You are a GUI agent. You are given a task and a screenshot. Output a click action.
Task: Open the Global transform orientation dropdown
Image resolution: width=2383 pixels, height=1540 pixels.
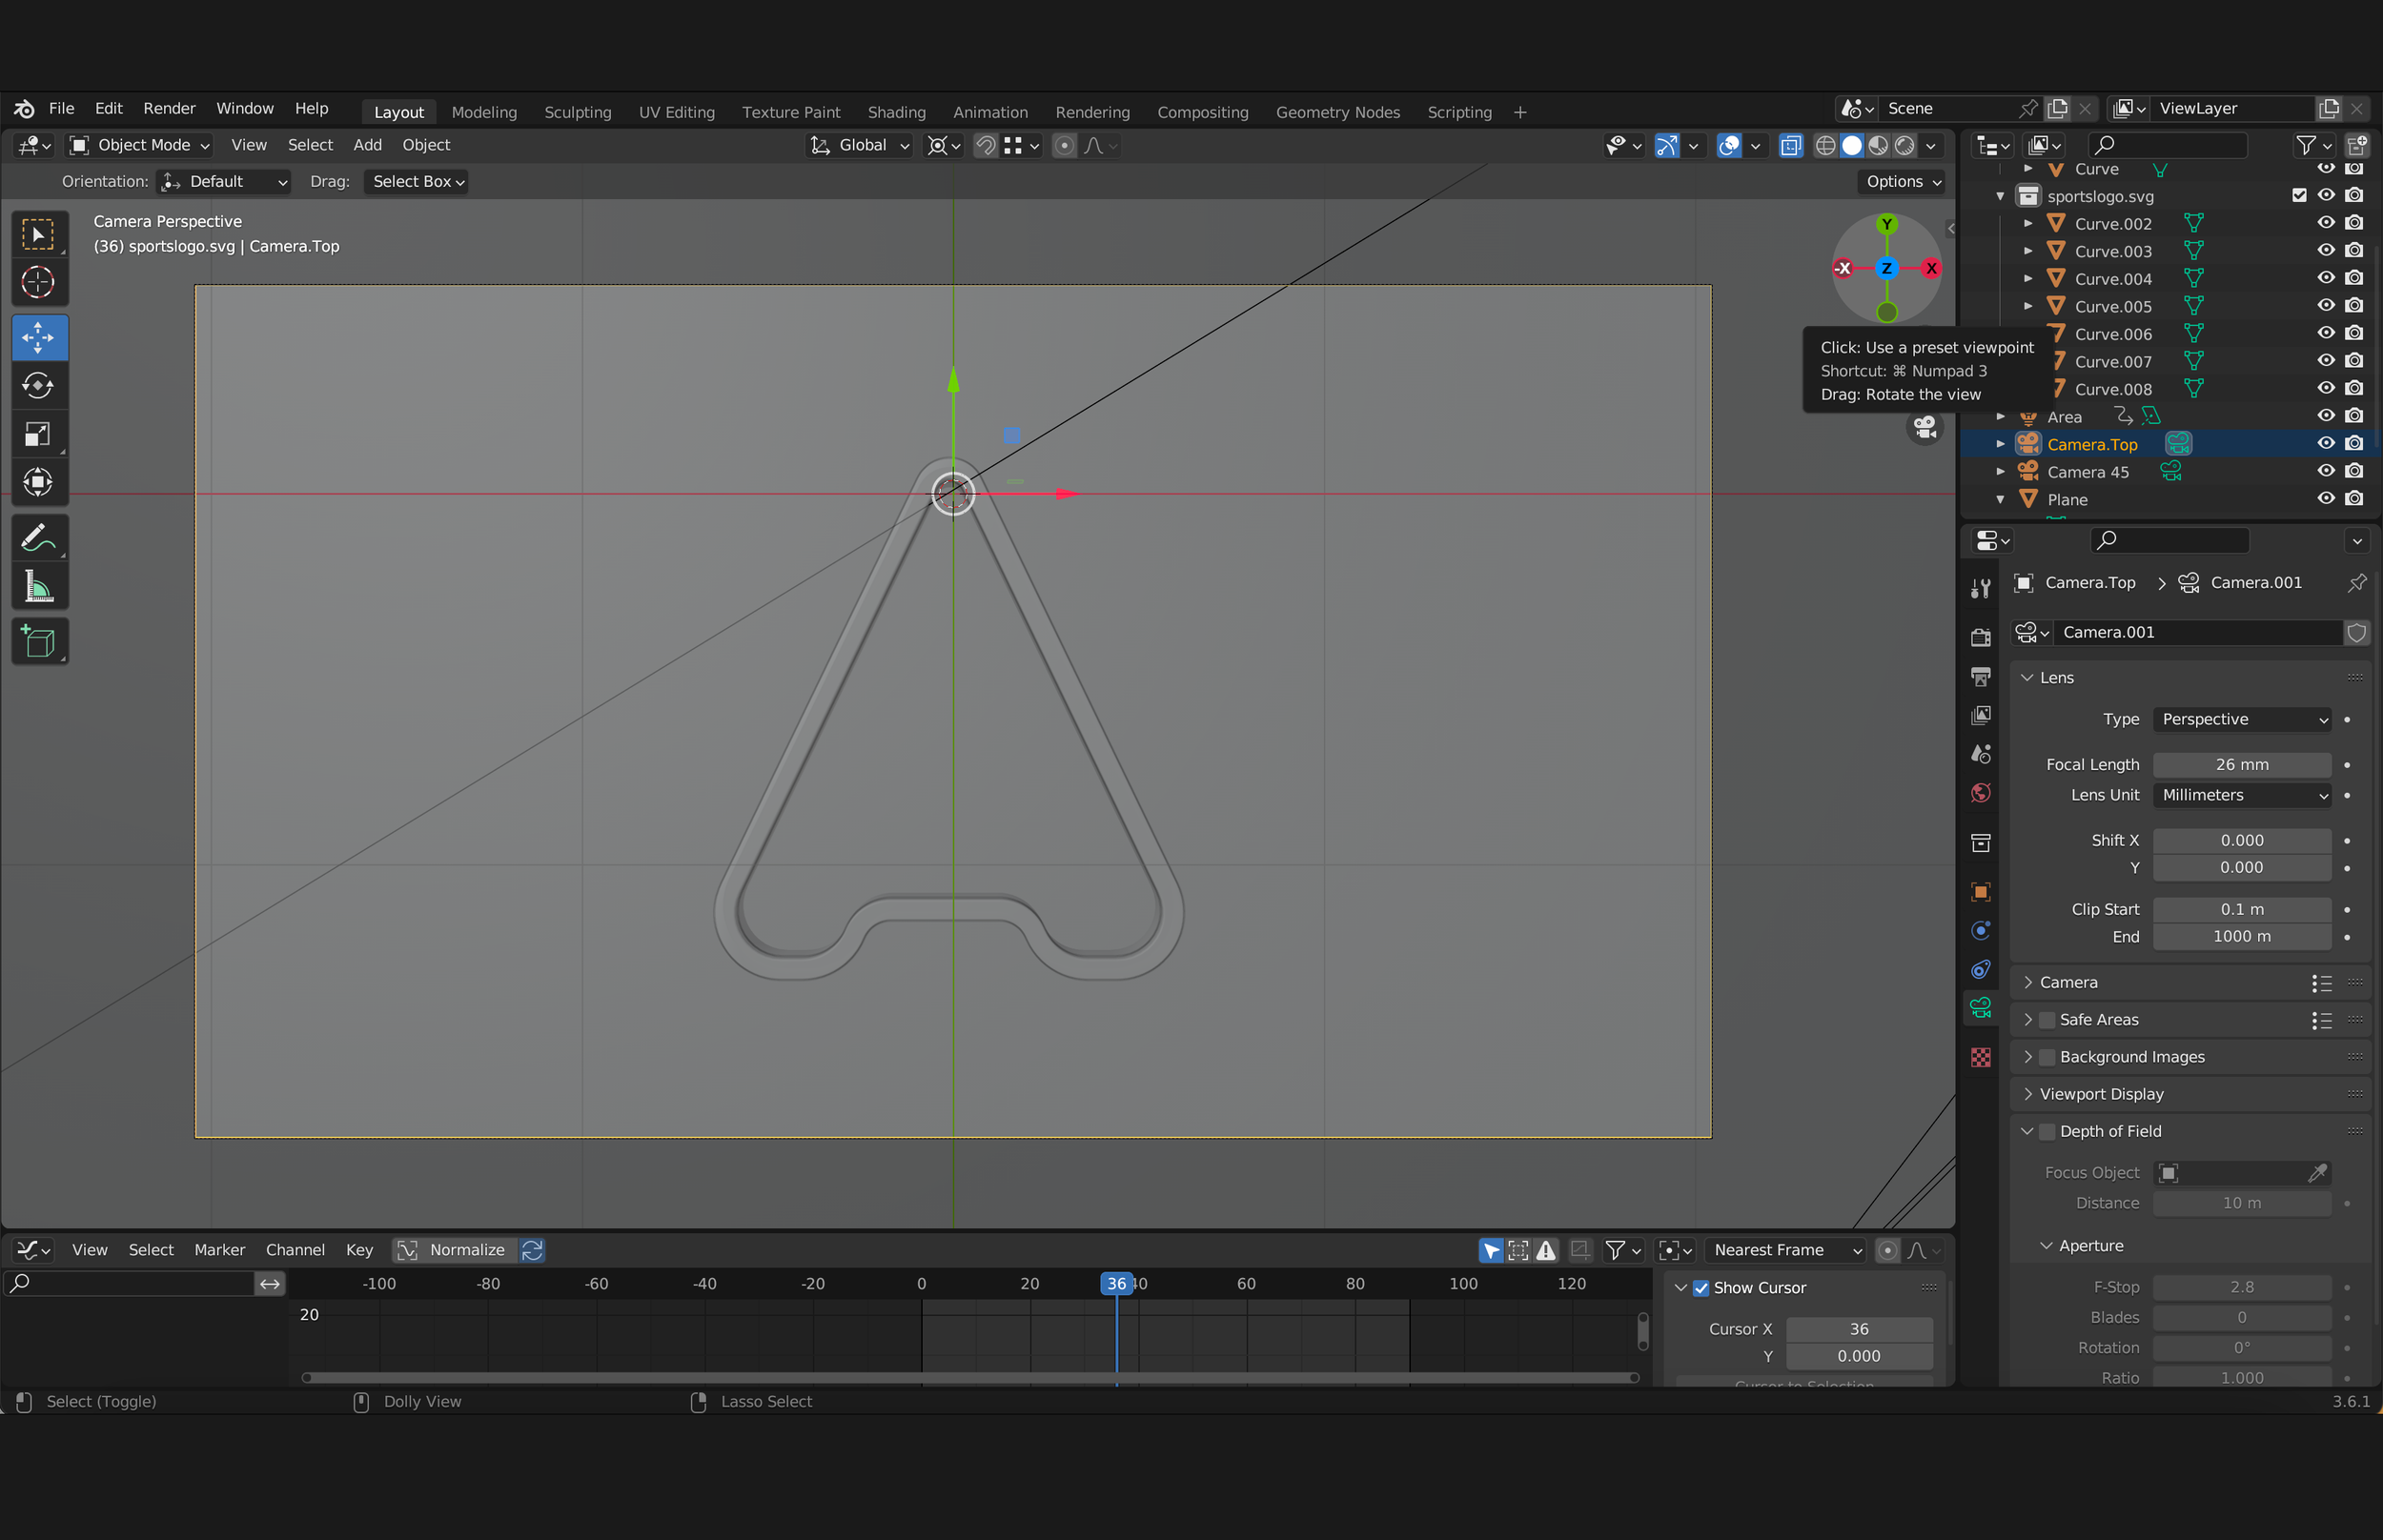point(860,145)
